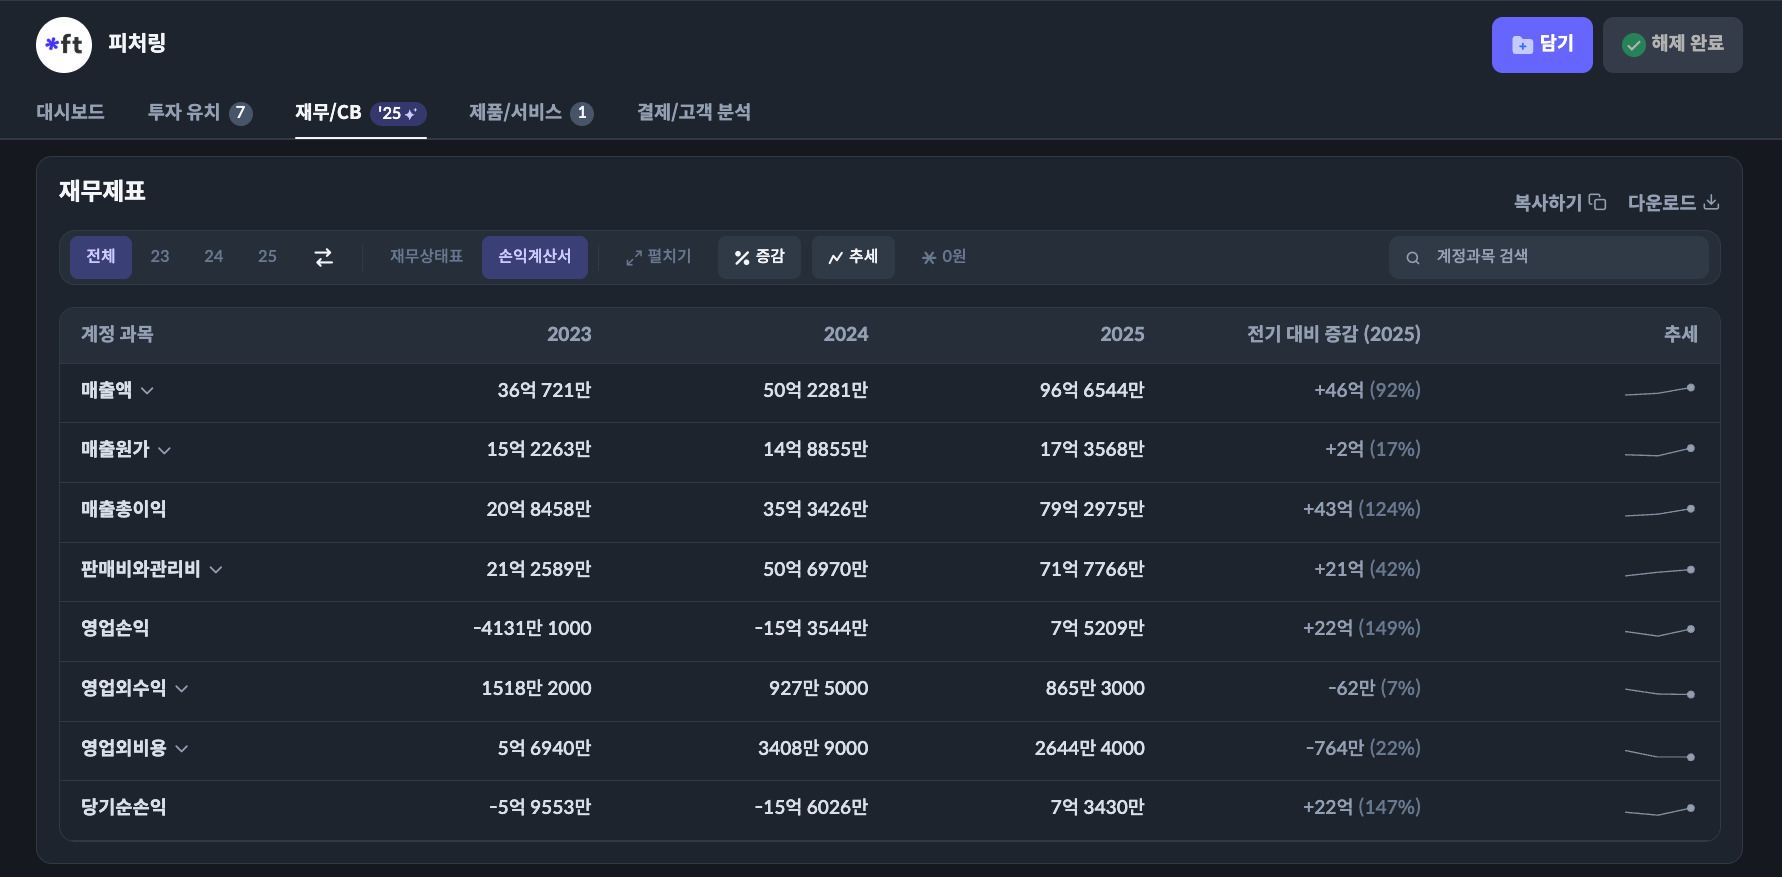Click the 영업손익 trend sparkline
The height and width of the screenshot is (877, 1782).
pos(1659,630)
